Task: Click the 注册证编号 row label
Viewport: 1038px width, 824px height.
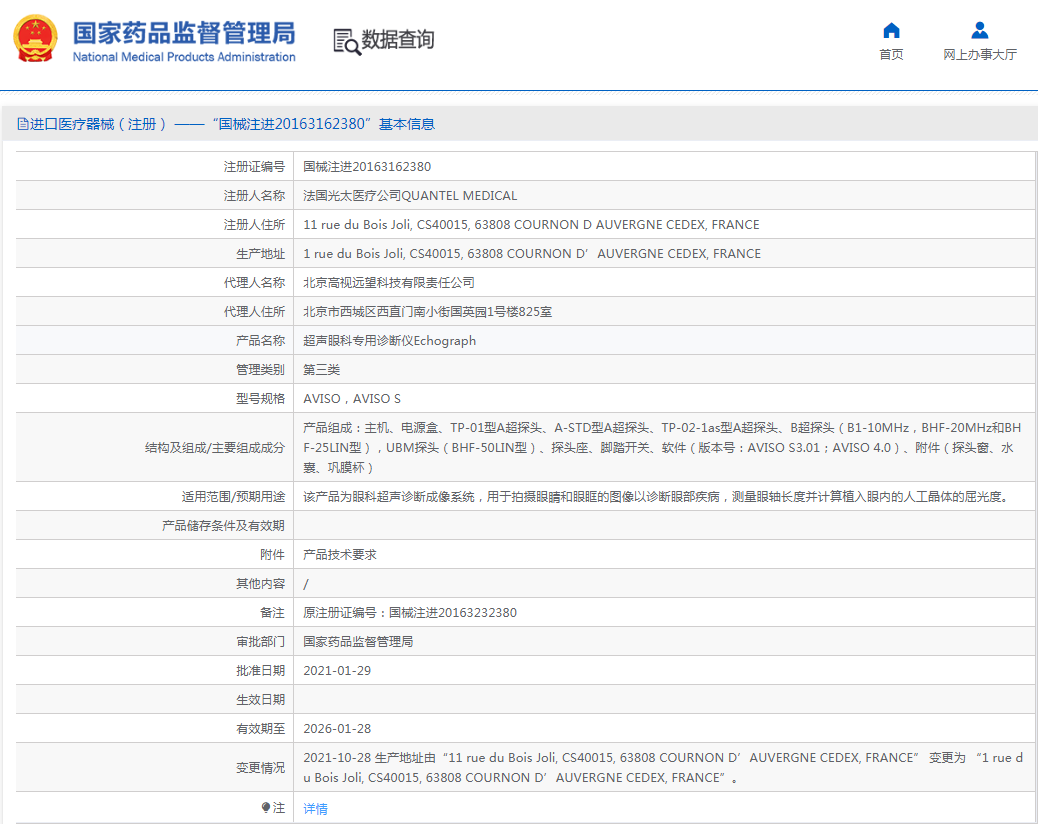Action: coord(254,167)
